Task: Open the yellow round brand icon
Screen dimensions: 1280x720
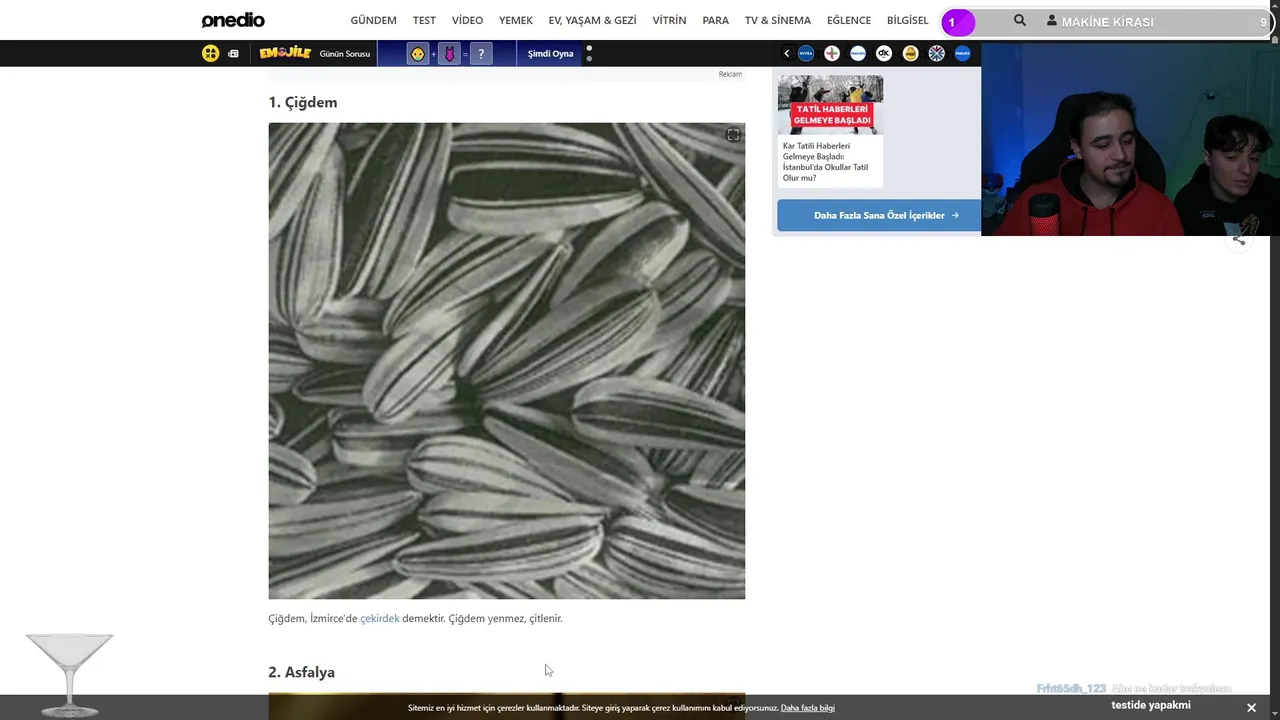Action: [910, 53]
